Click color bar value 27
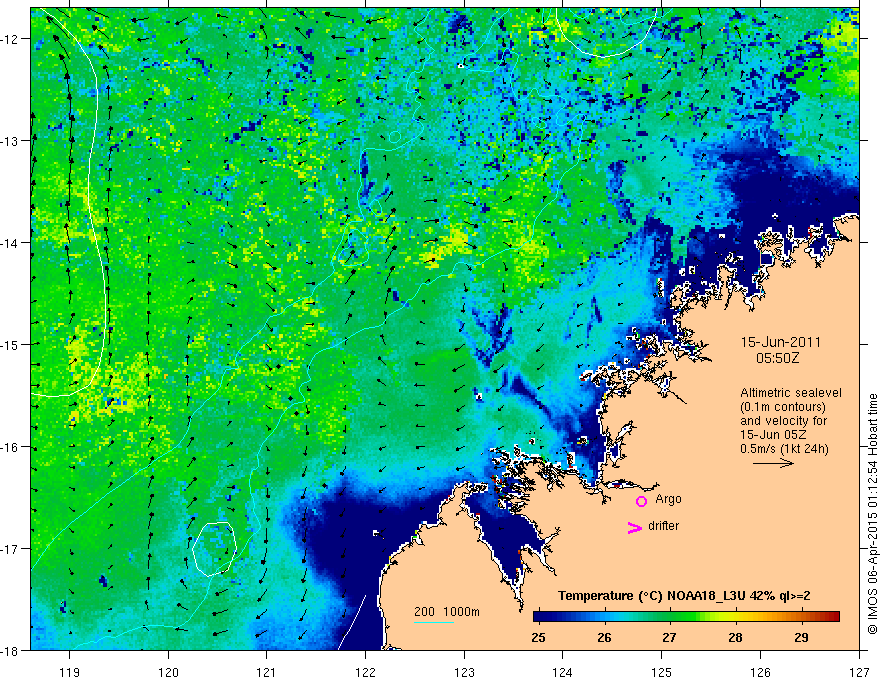This screenshot has height=680, width=880. click(x=669, y=637)
